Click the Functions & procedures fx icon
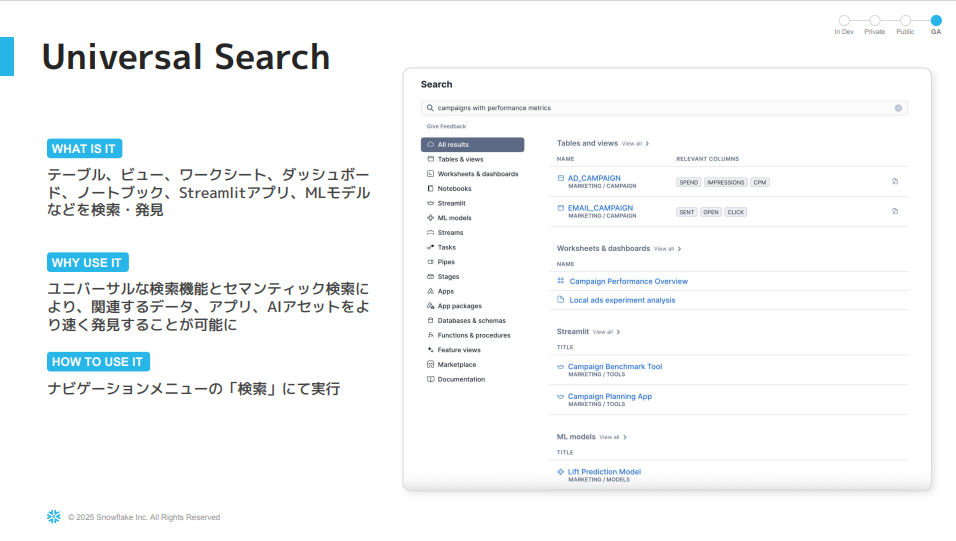 [430, 335]
